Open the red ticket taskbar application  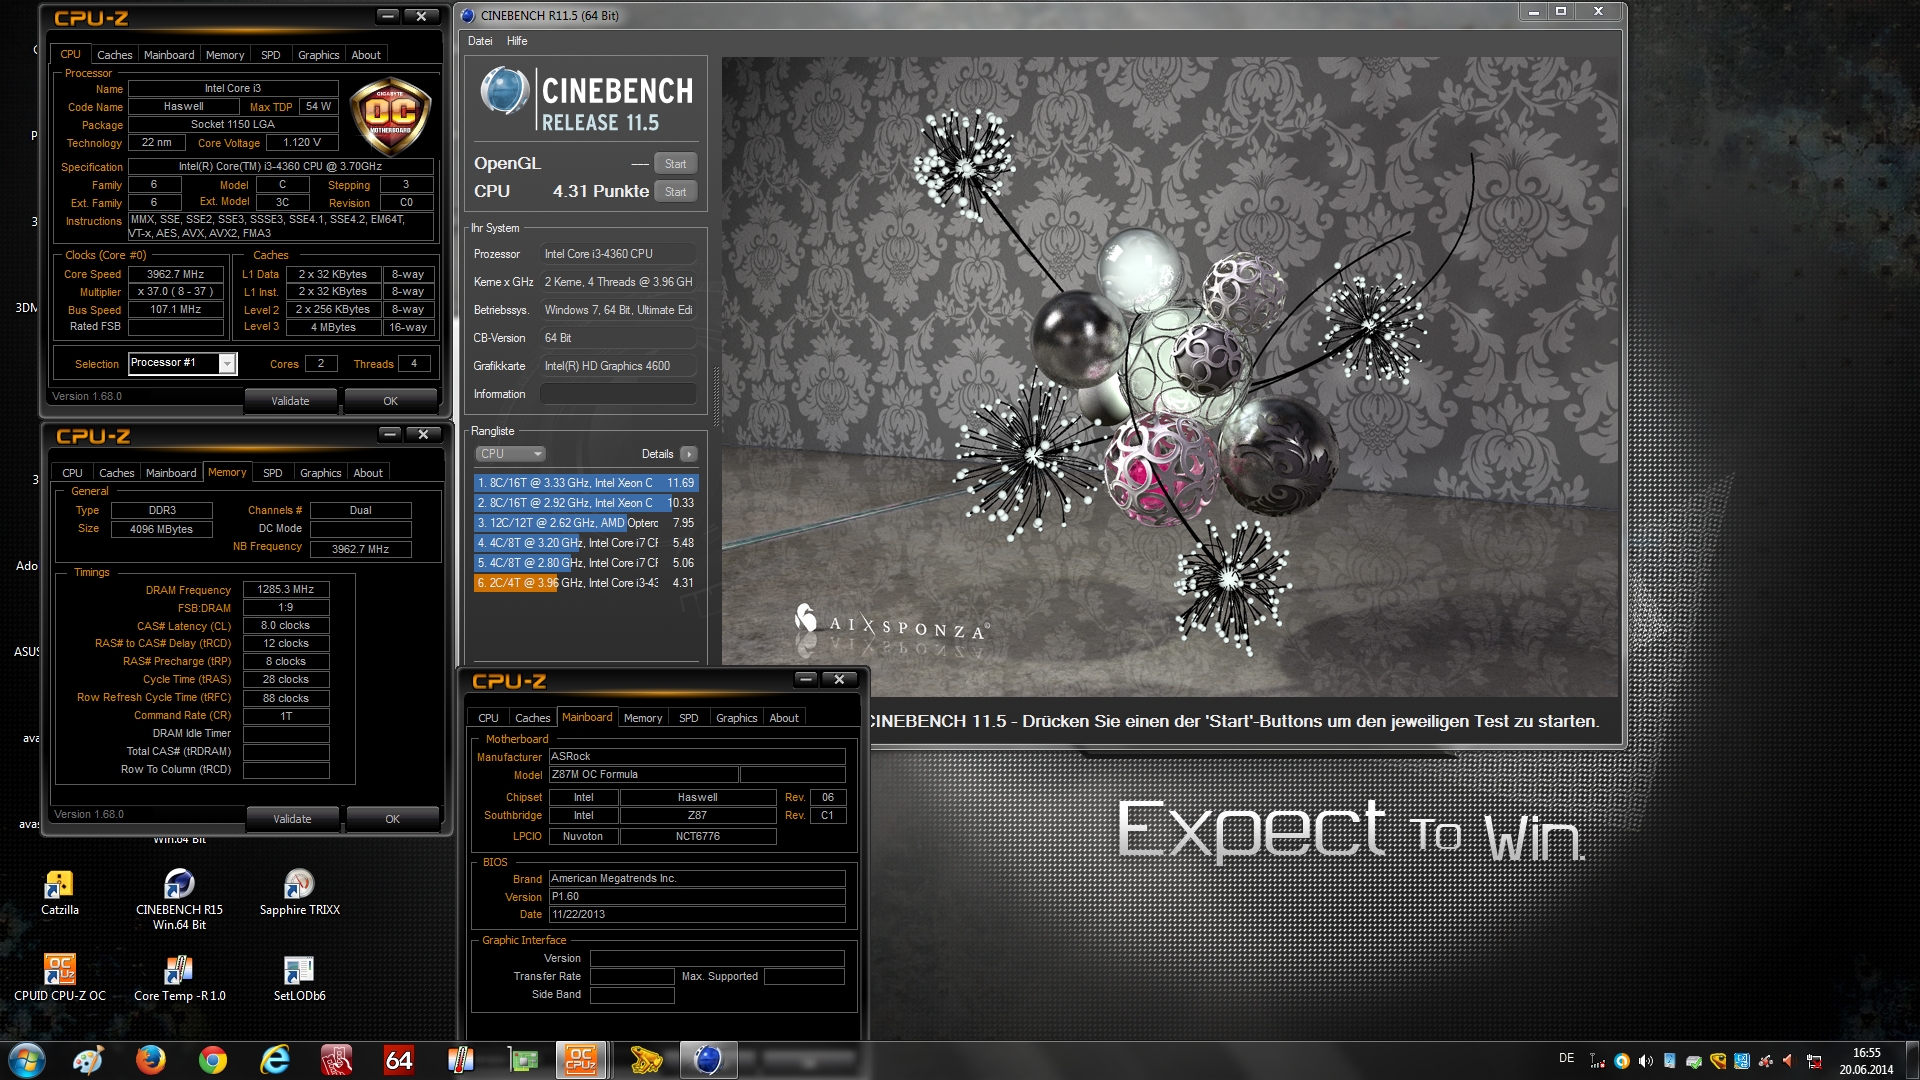pyautogui.click(x=336, y=1060)
